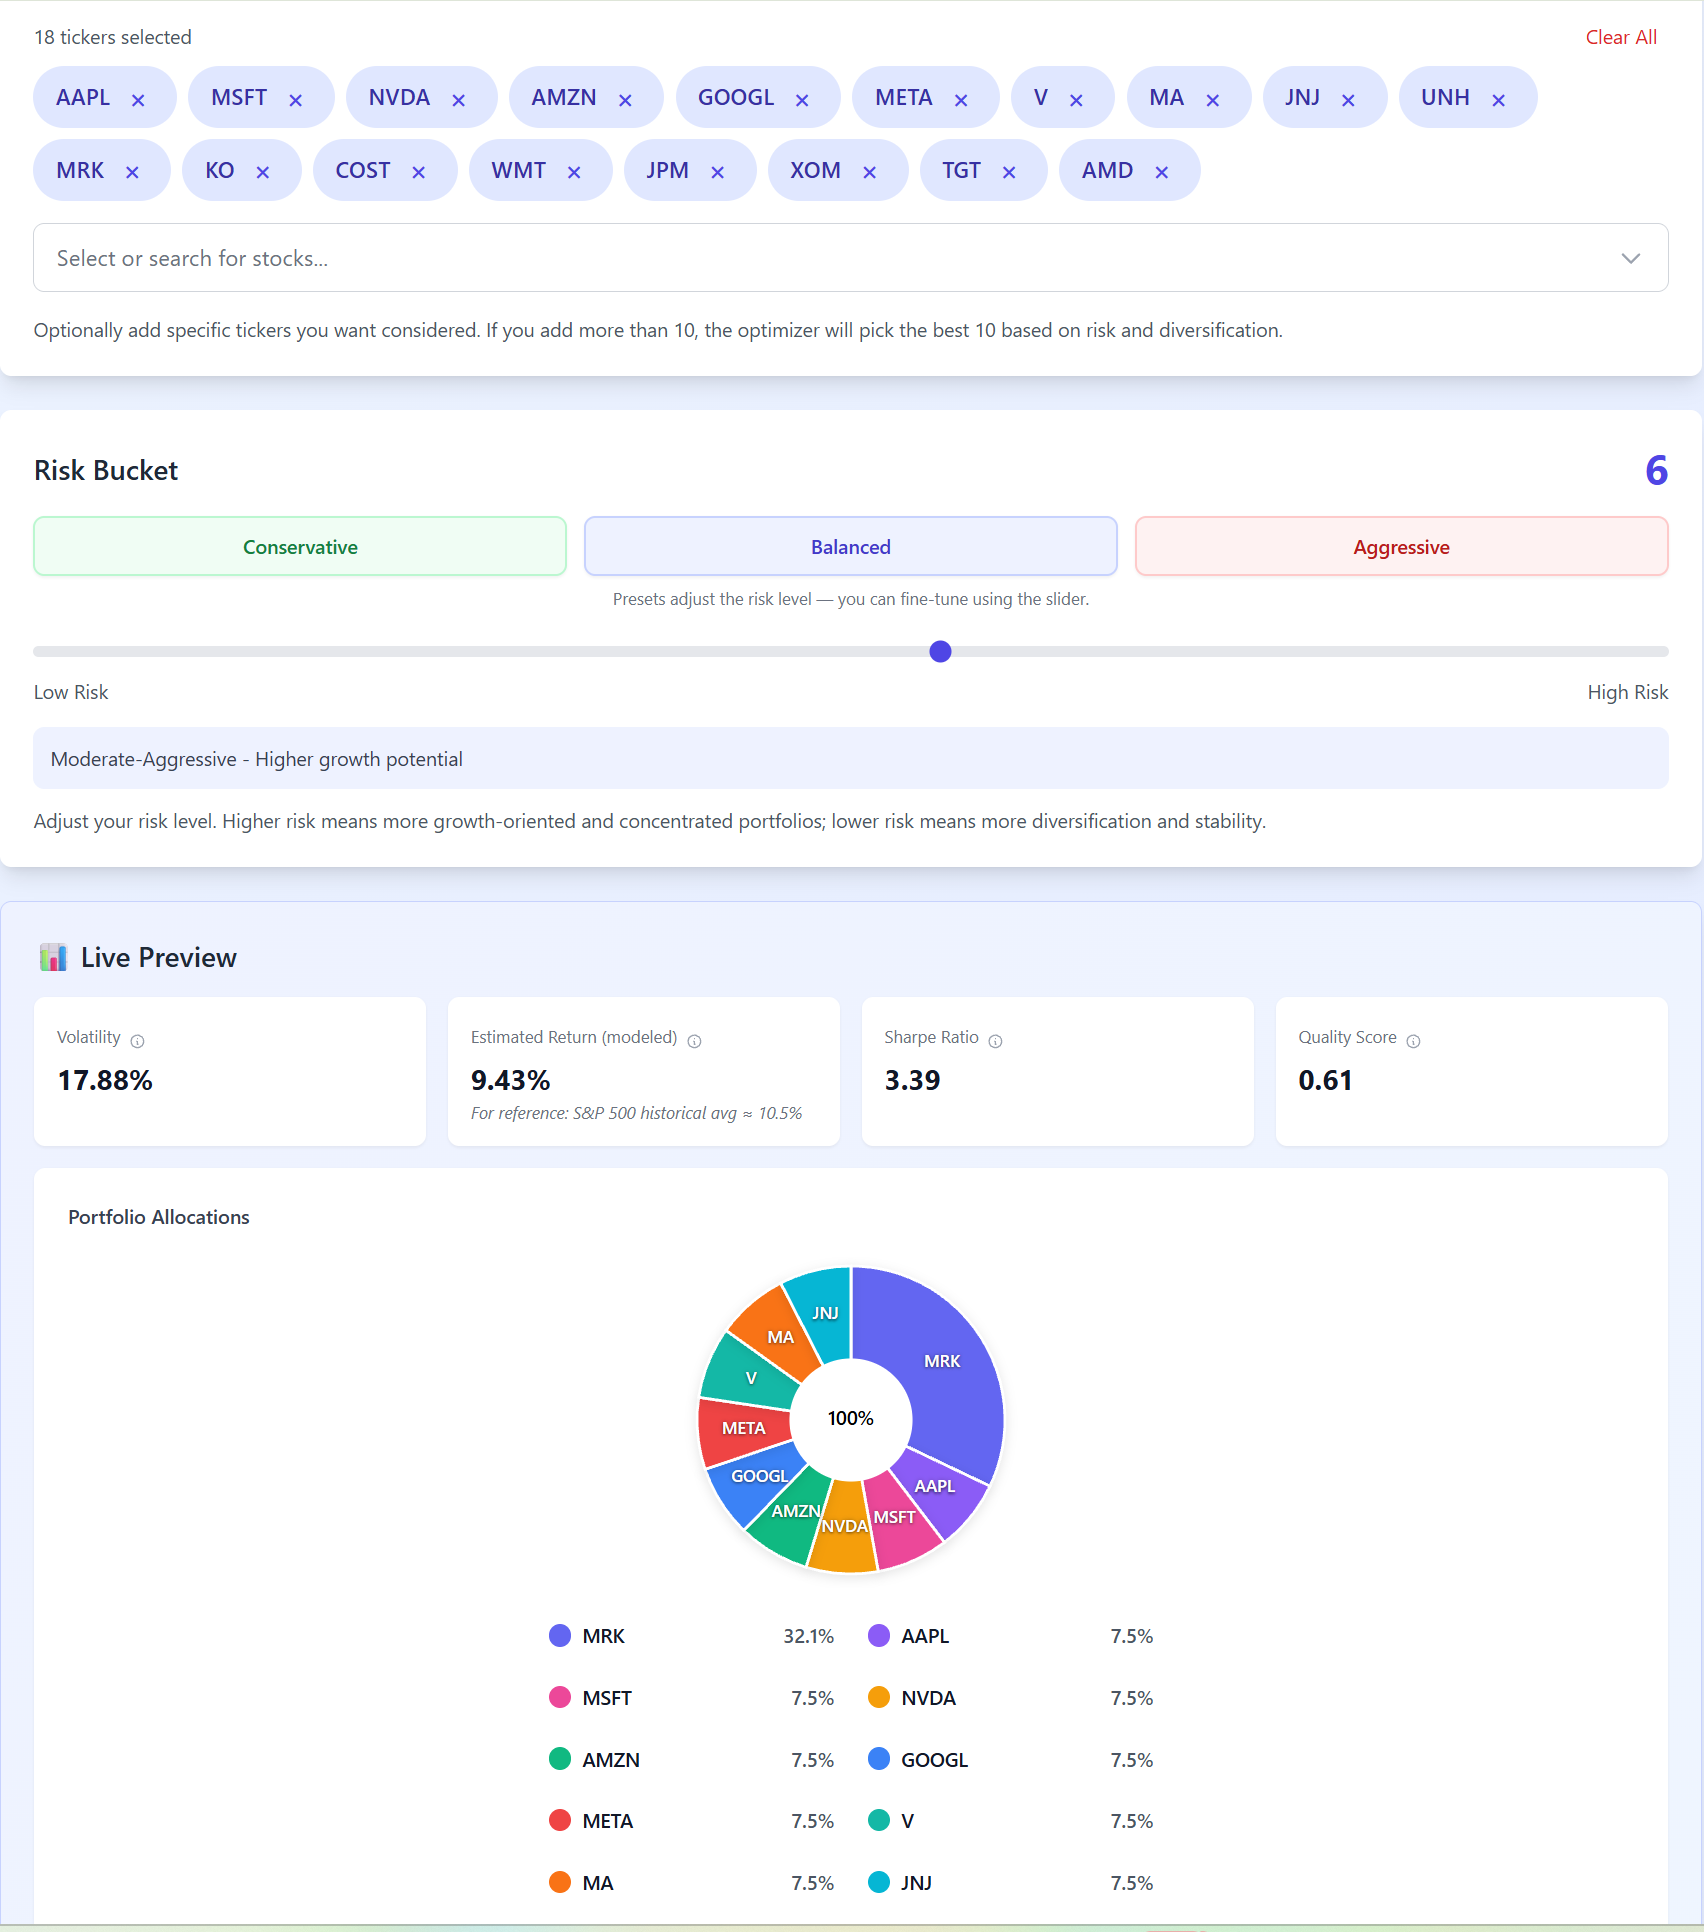Remove the XOM ticker chip

[869, 170]
